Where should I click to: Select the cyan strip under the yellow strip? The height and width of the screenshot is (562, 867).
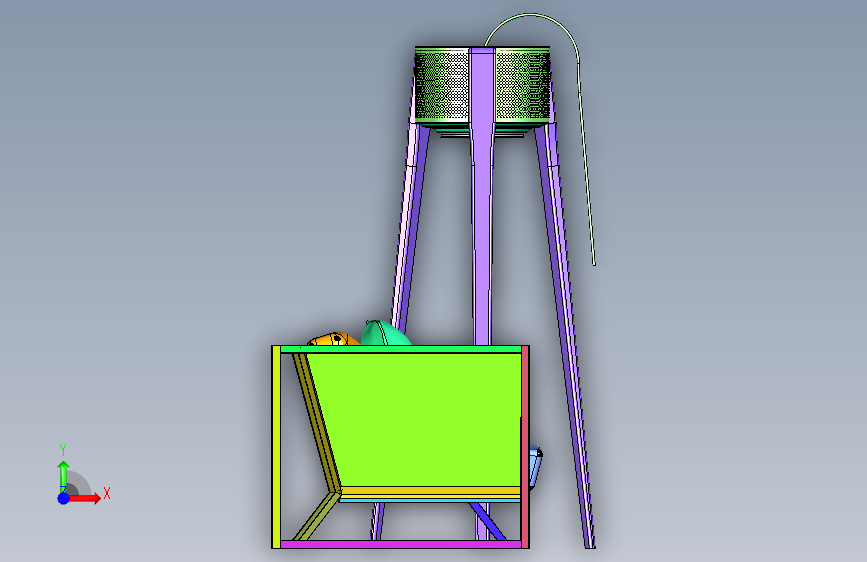pyautogui.click(x=430, y=500)
